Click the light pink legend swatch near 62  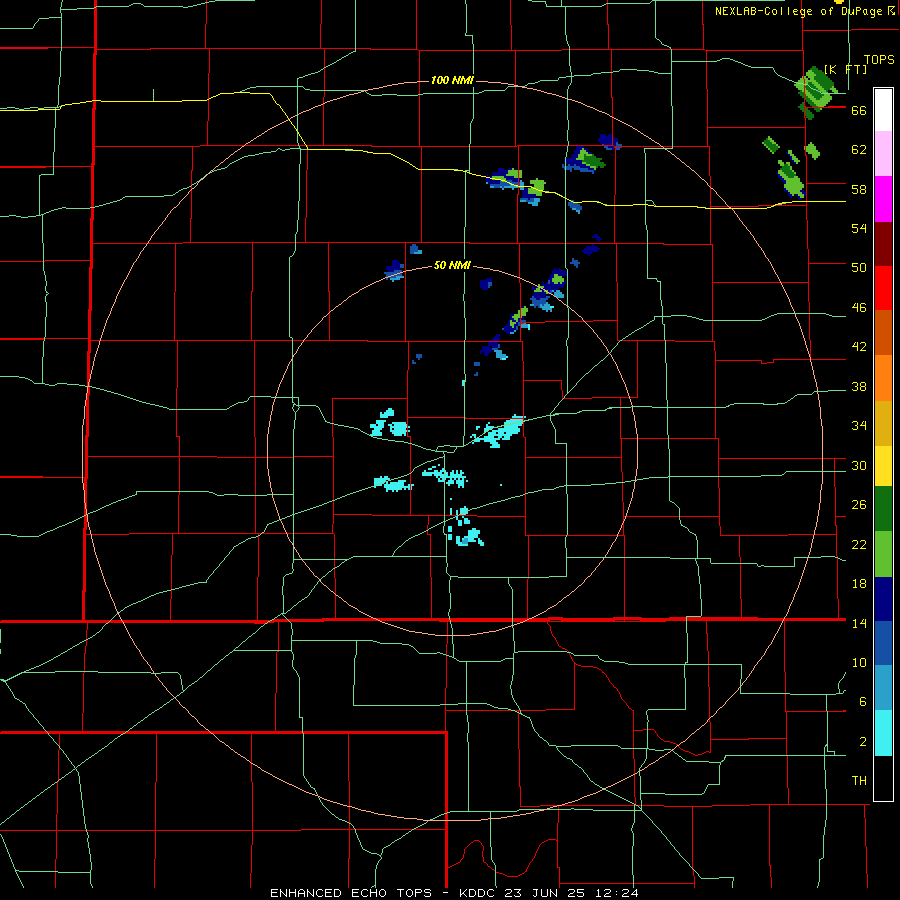(883, 154)
